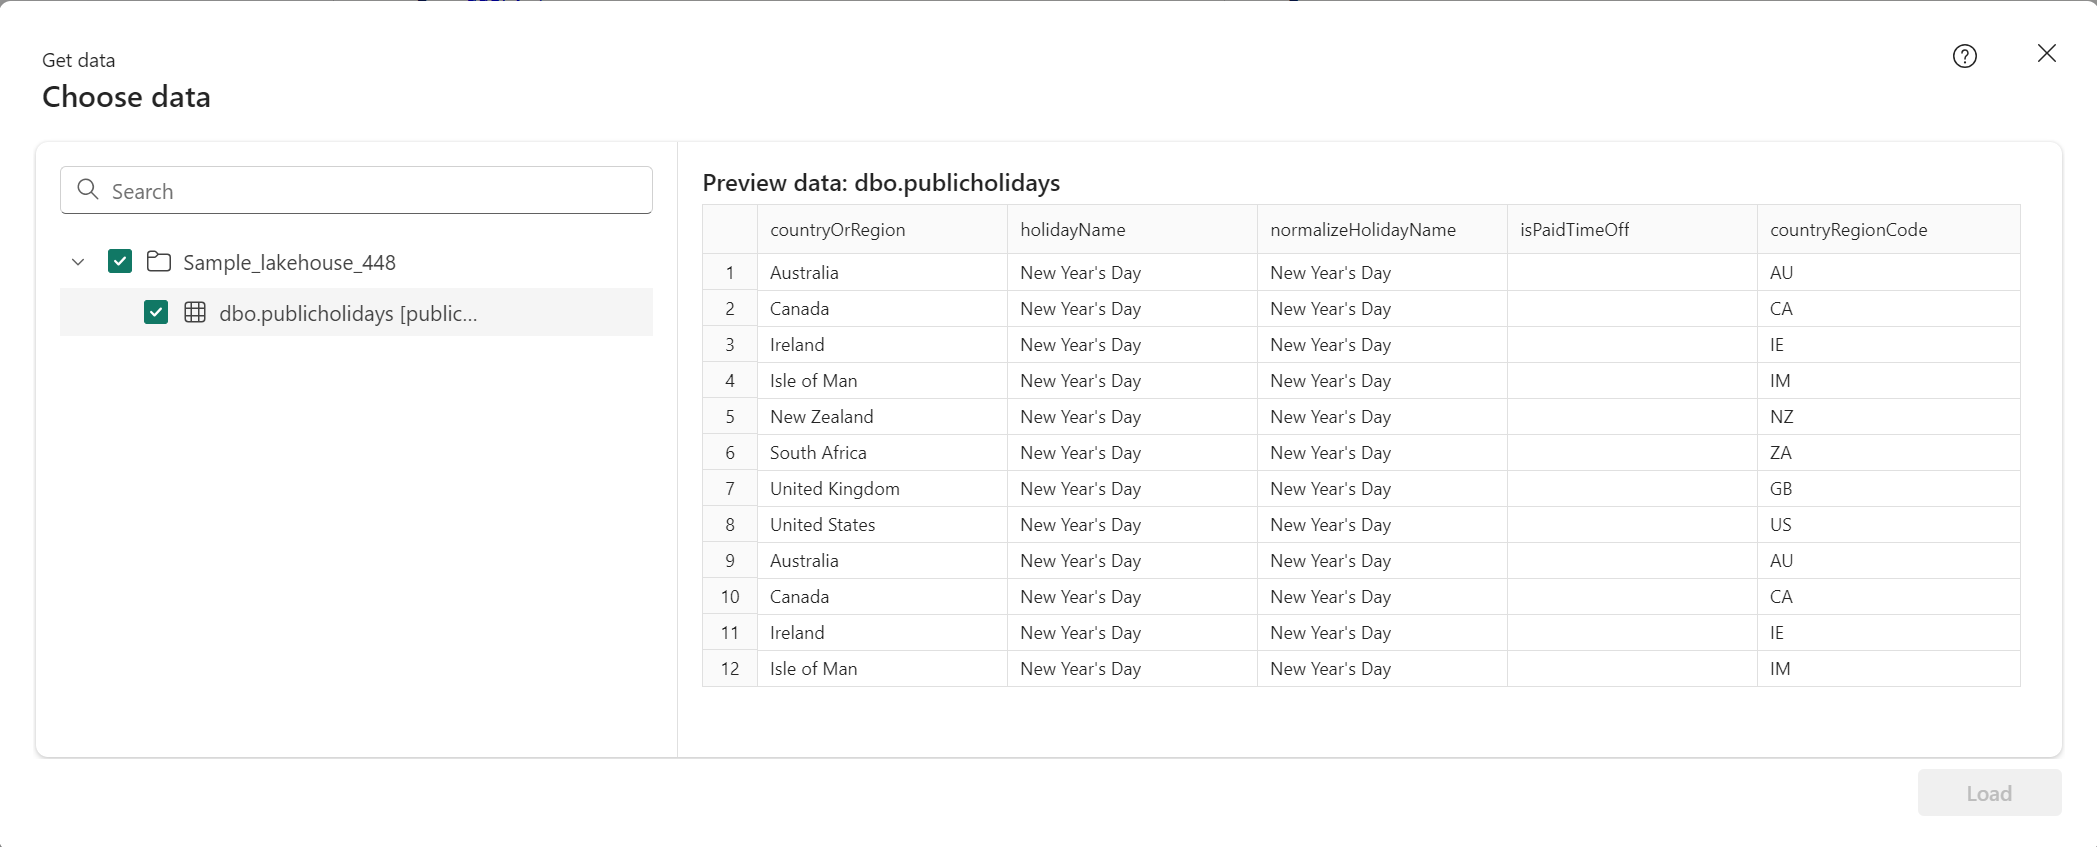Focus the Search input field
The image size is (2097, 847).
click(x=356, y=190)
